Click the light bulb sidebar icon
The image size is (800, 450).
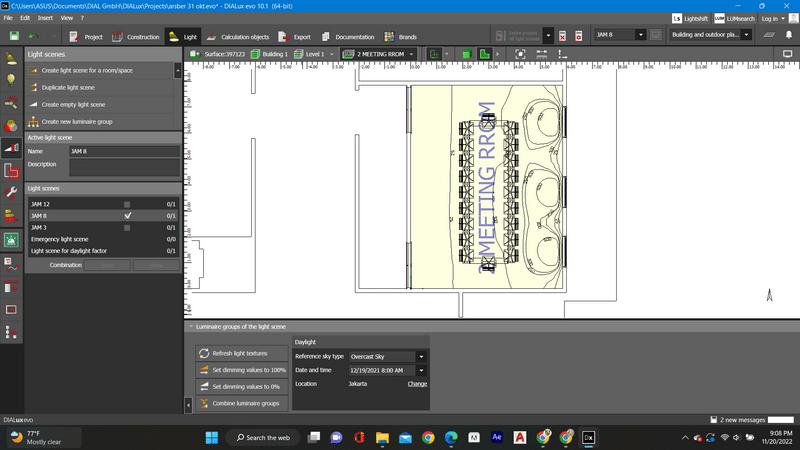coord(11,79)
